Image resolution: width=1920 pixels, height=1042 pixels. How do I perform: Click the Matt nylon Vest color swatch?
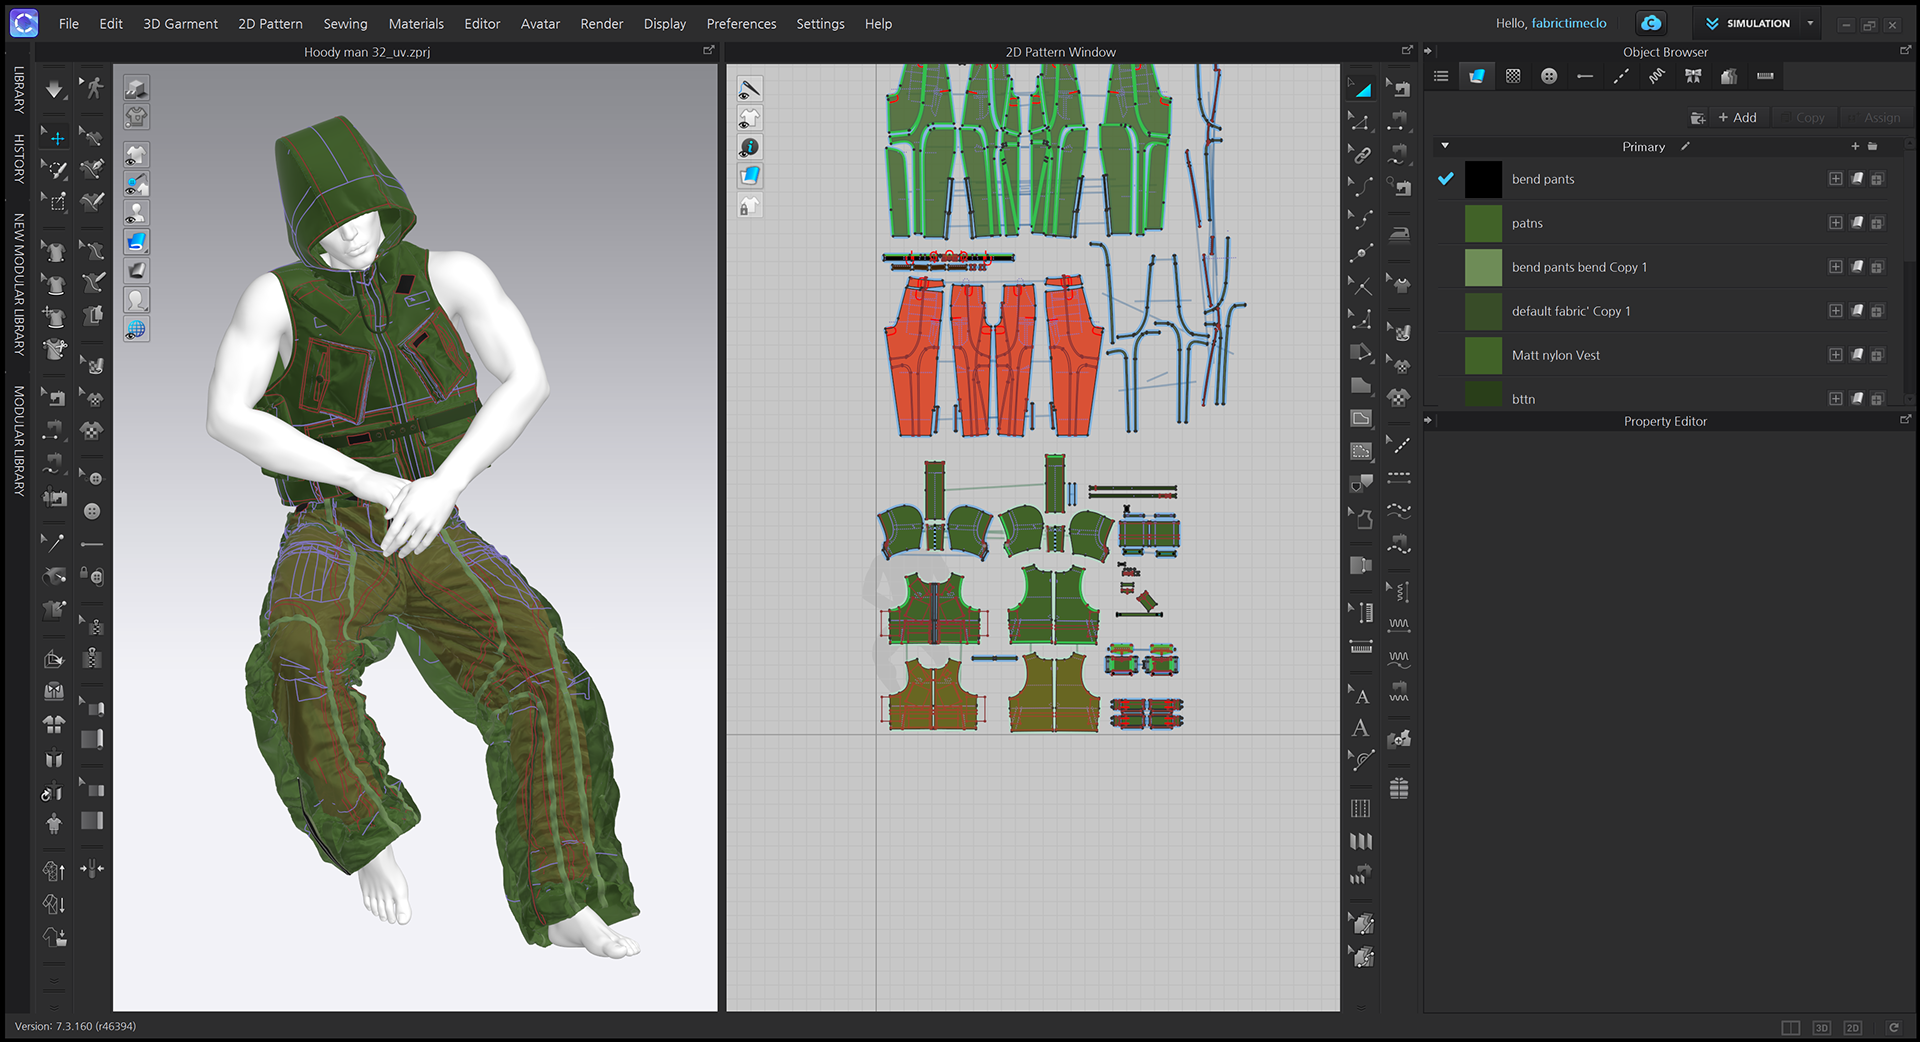(1483, 355)
